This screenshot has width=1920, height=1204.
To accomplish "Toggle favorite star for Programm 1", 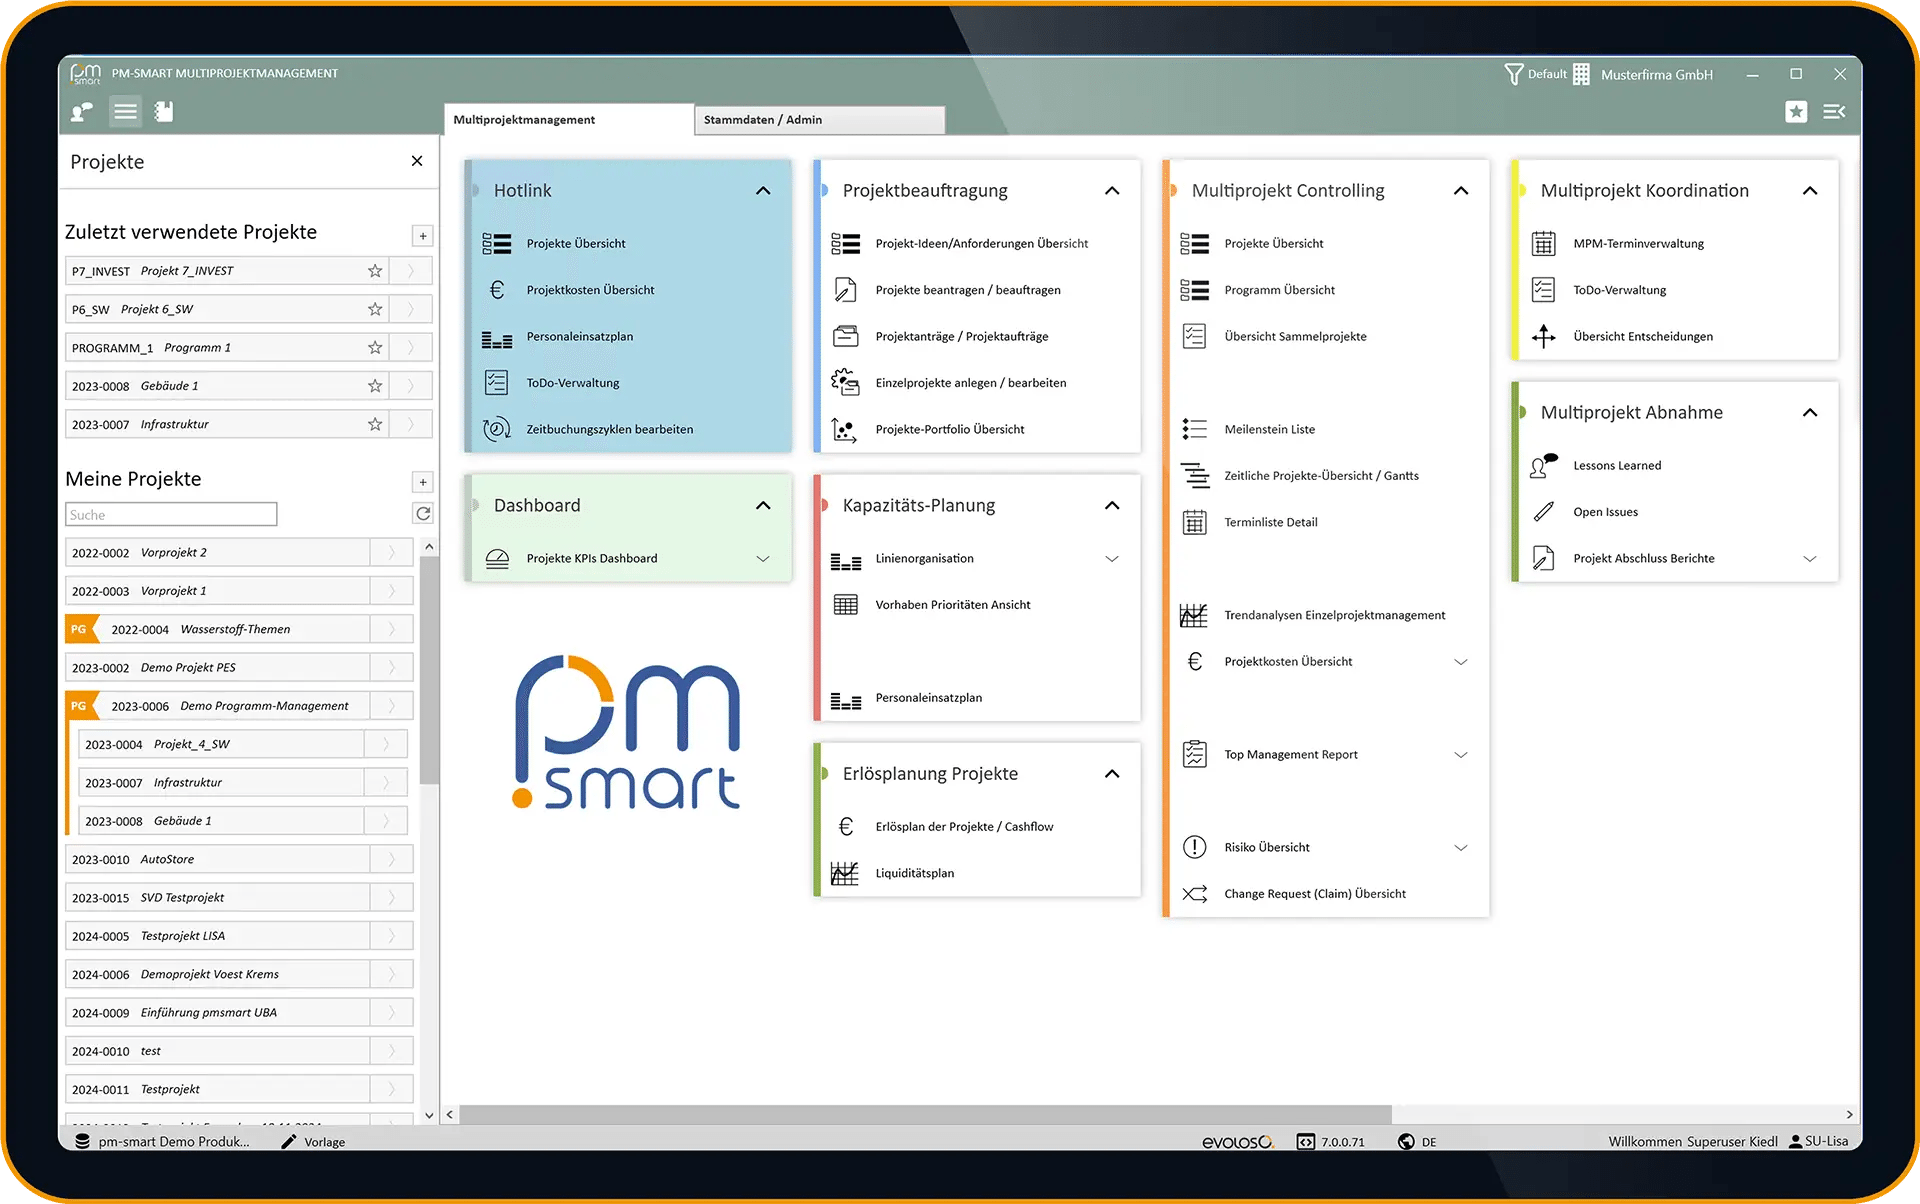I will (375, 348).
